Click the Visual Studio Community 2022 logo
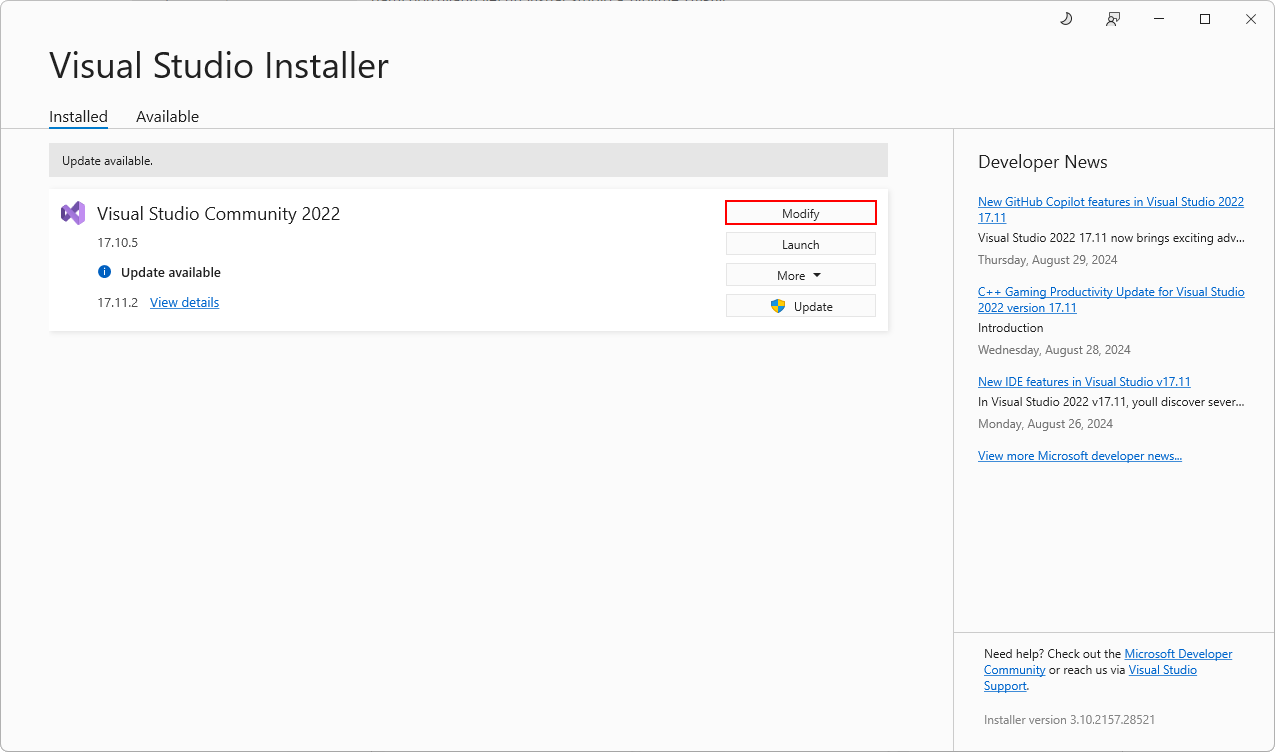The image size is (1275, 752). pyautogui.click(x=73, y=212)
